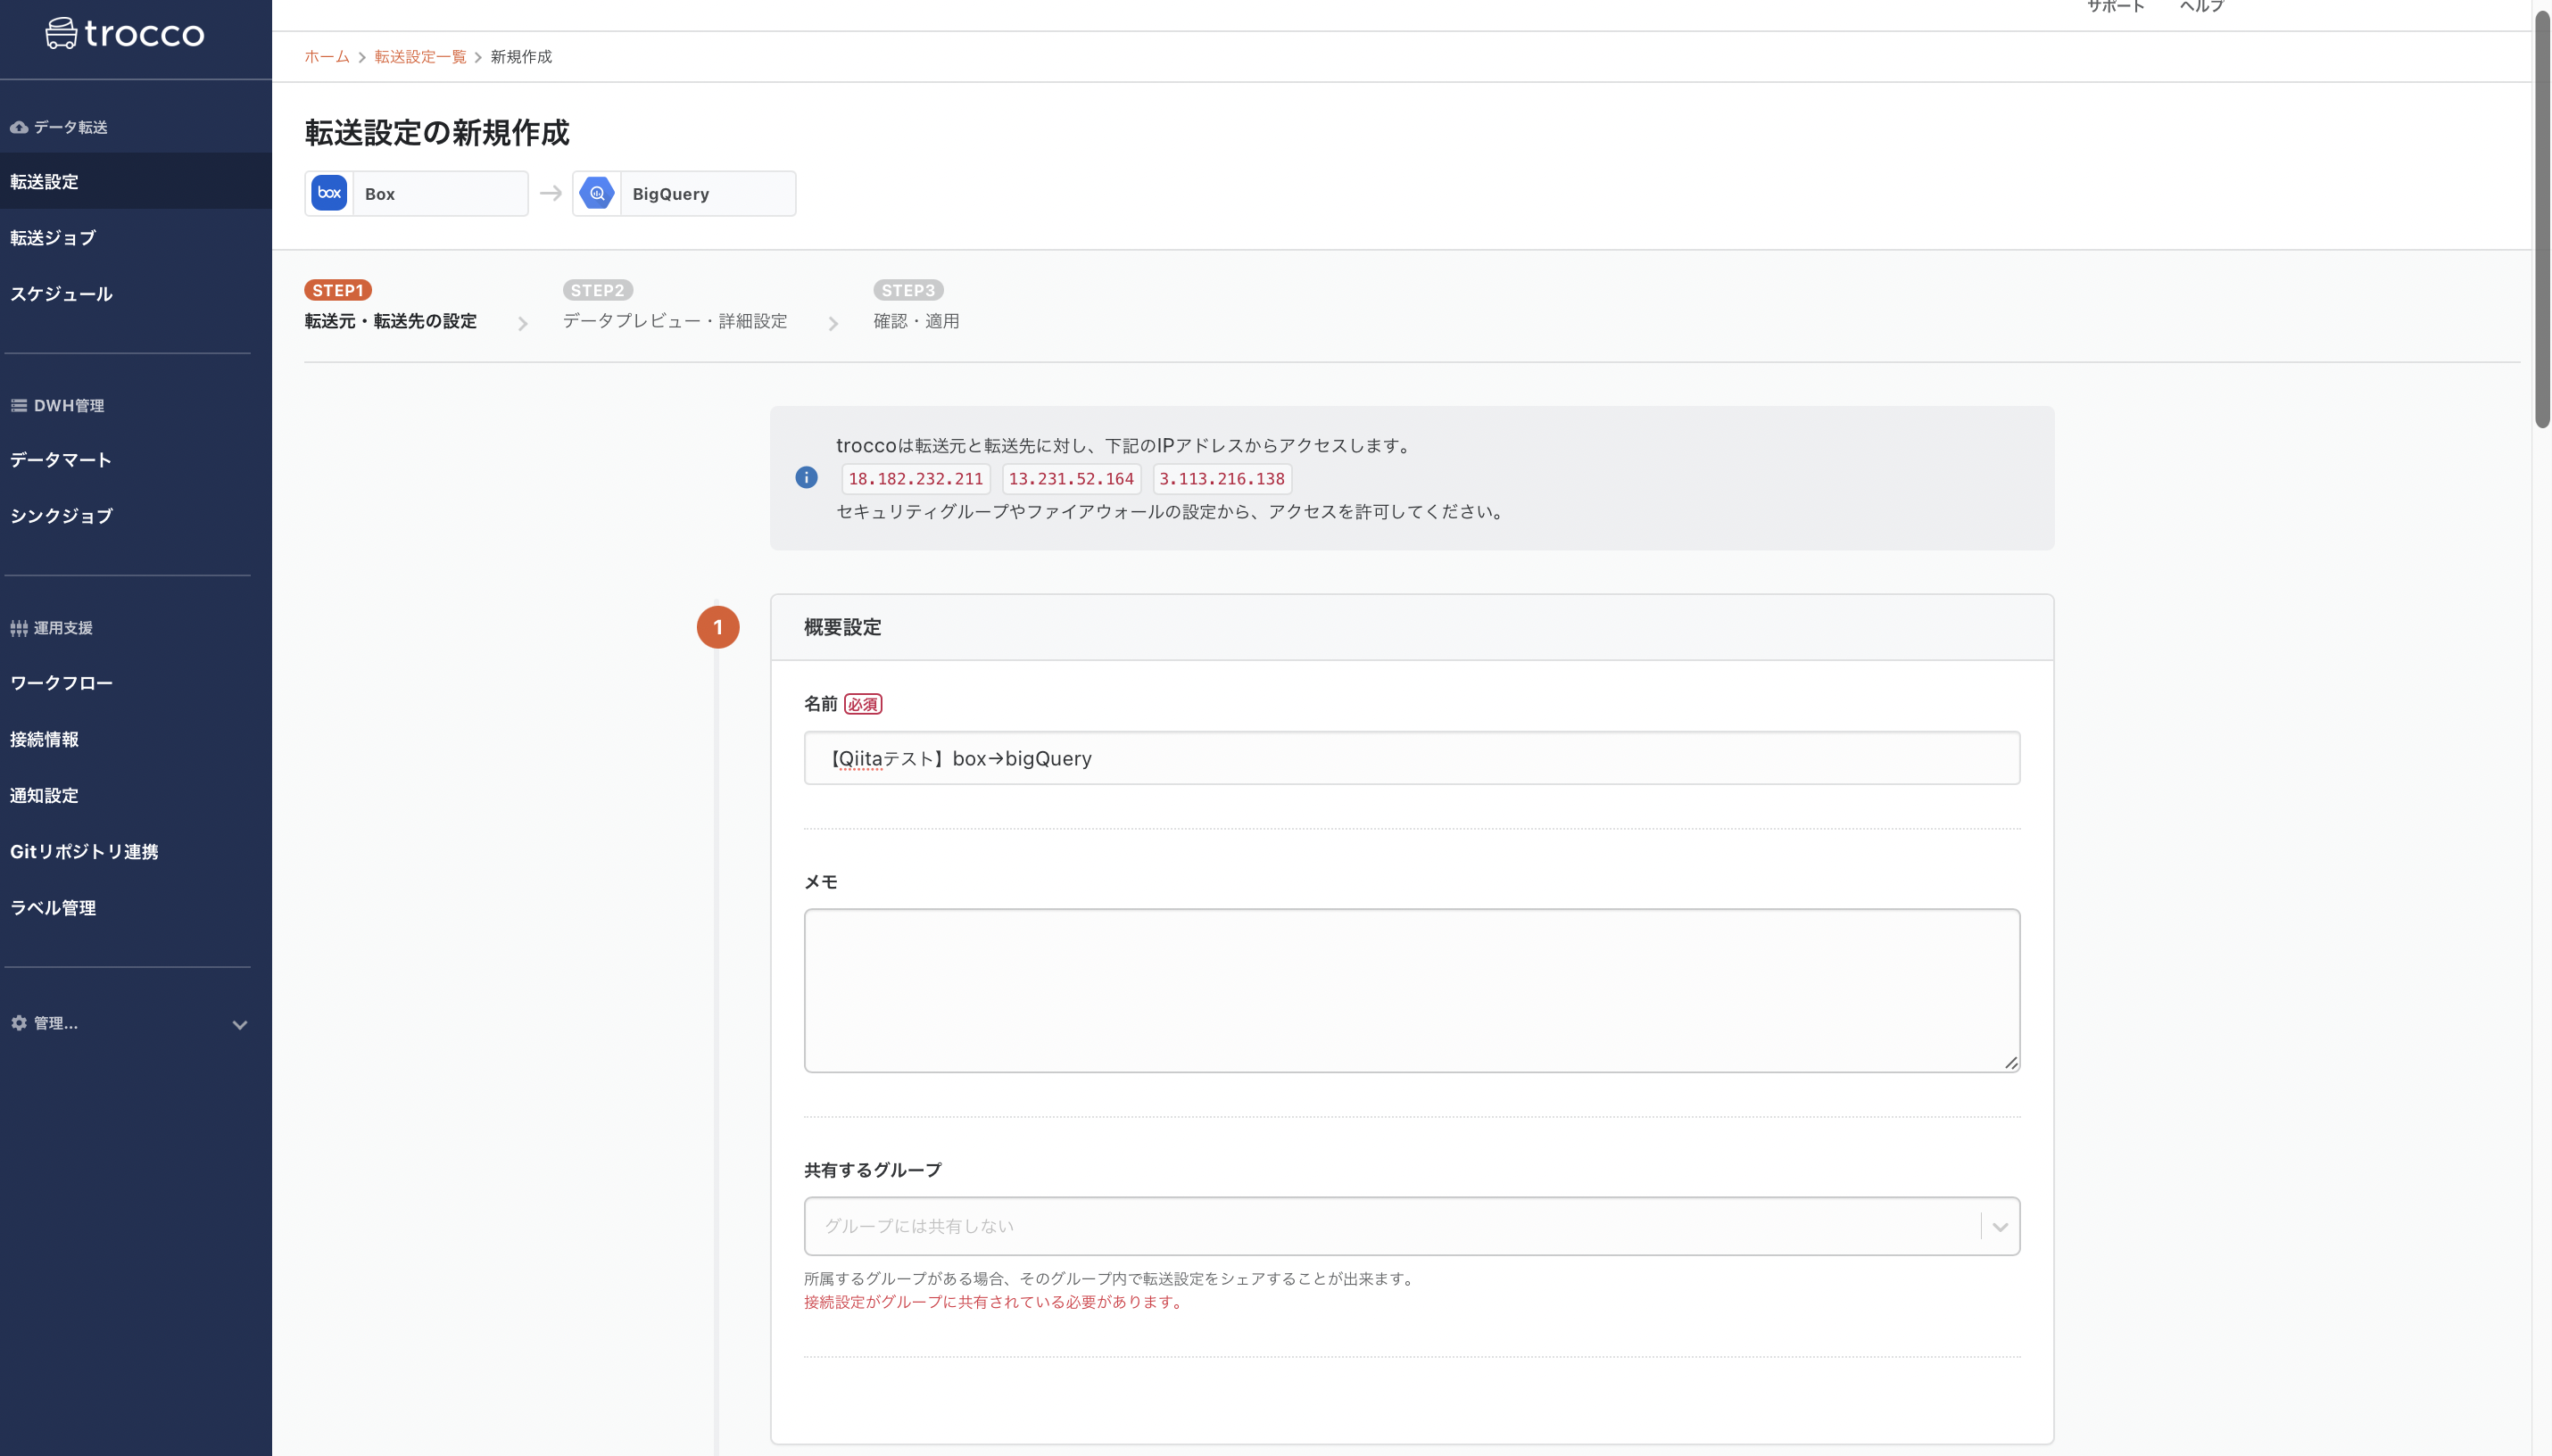Click the blue info icon
This screenshot has width=2552, height=1456.
click(806, 478)
